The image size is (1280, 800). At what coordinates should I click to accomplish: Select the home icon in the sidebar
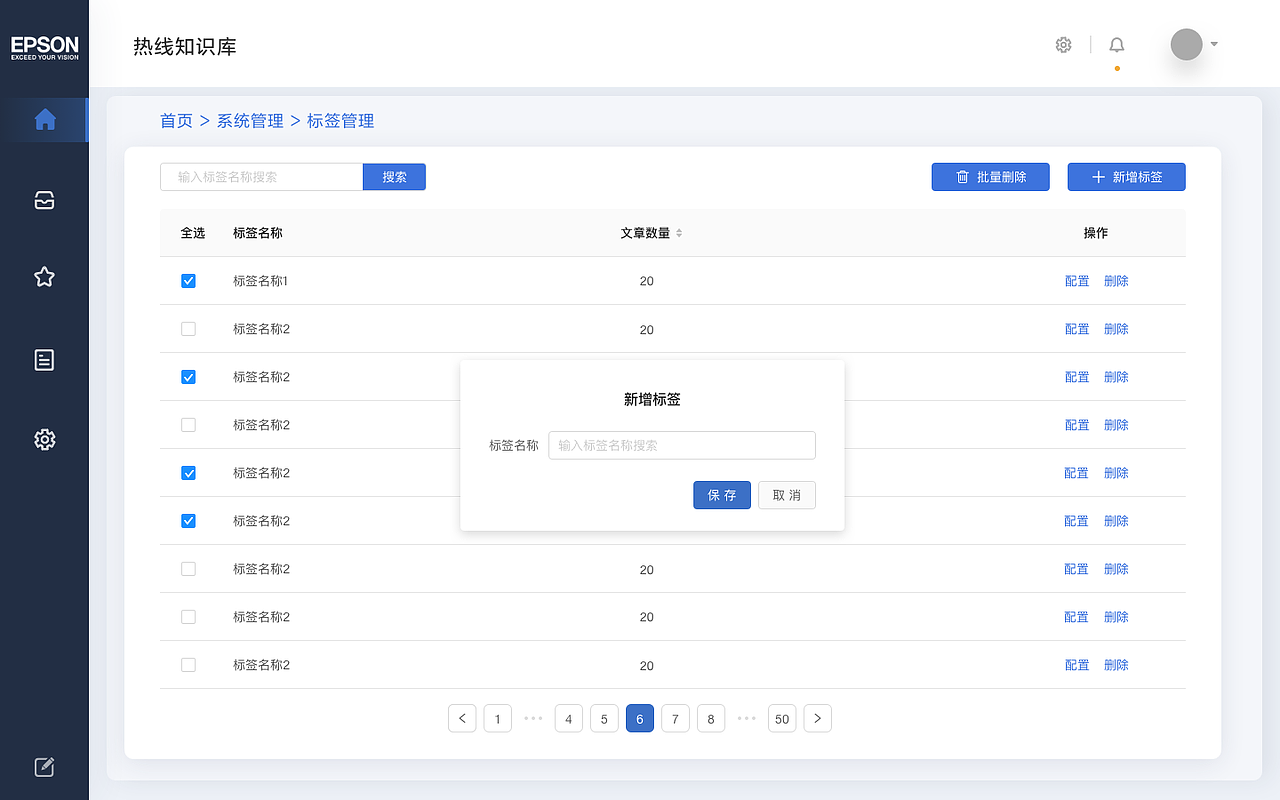coord(44,119)
